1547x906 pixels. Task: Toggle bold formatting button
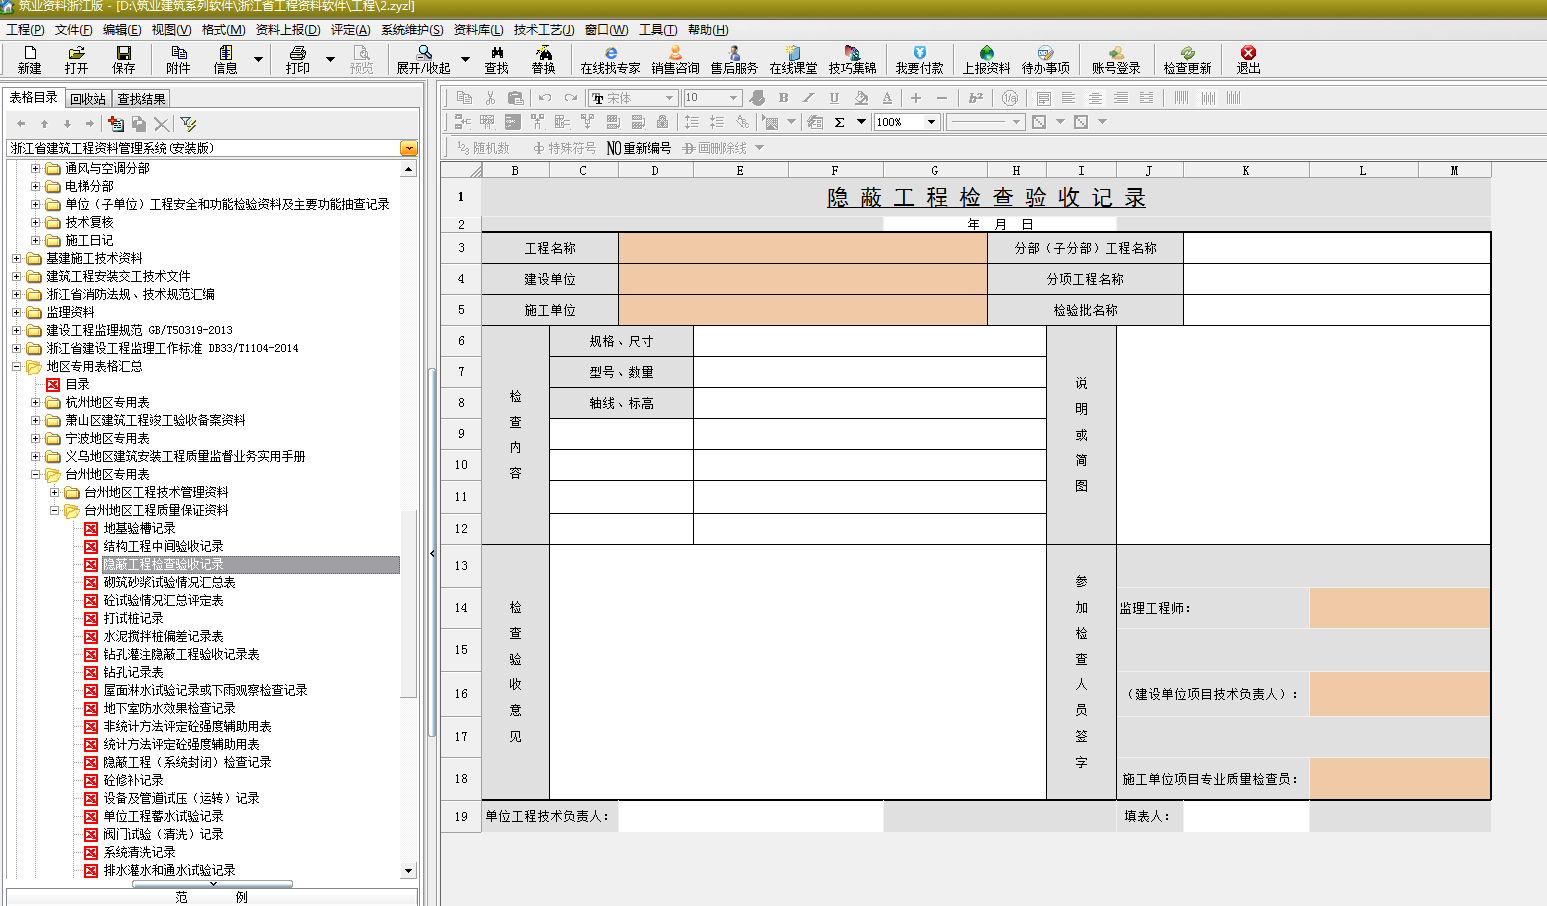[x=783, y=98]
